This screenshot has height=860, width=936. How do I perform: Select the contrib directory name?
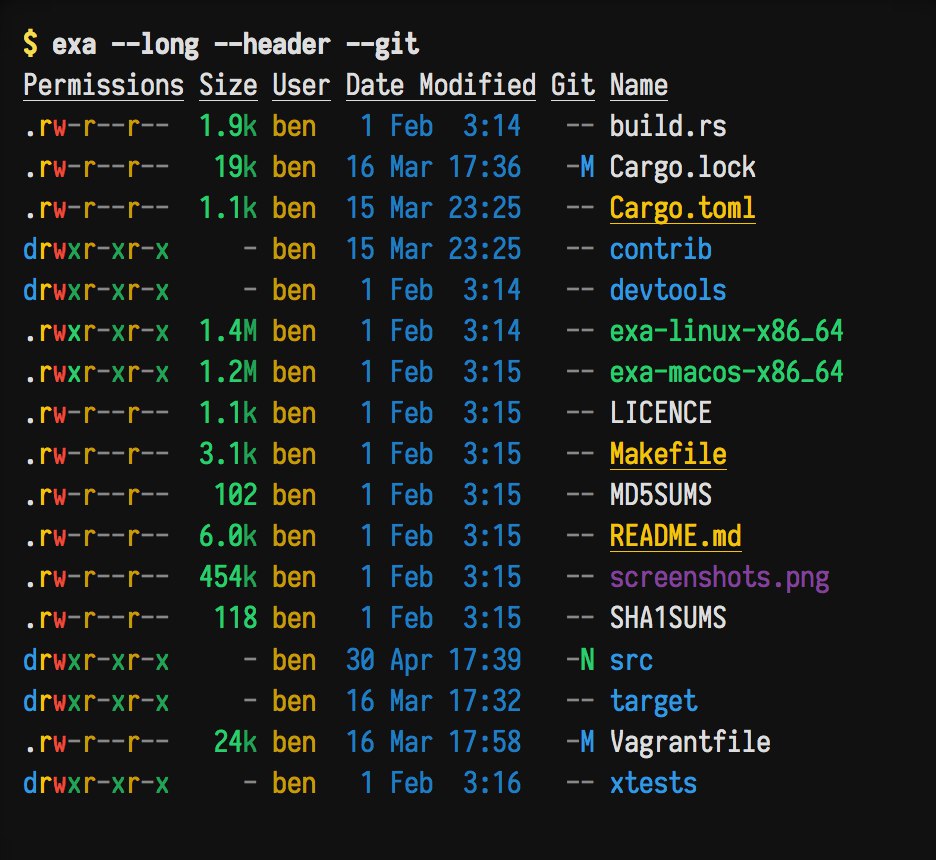(660, 249)
